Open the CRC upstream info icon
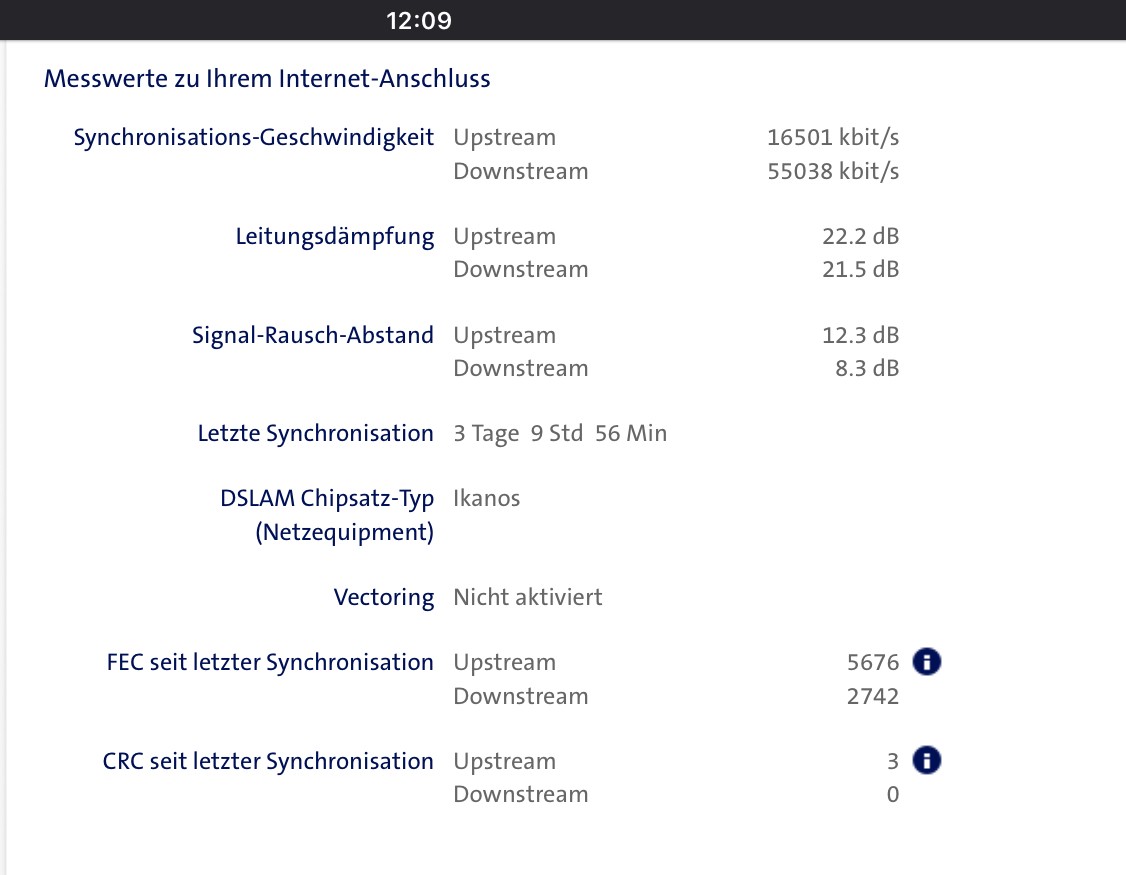This screenshot has height=875, width=1126. 927,761
